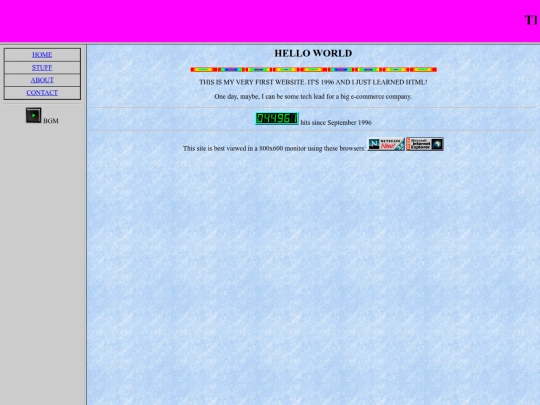Go to the STUFF page link

[42, 68]
